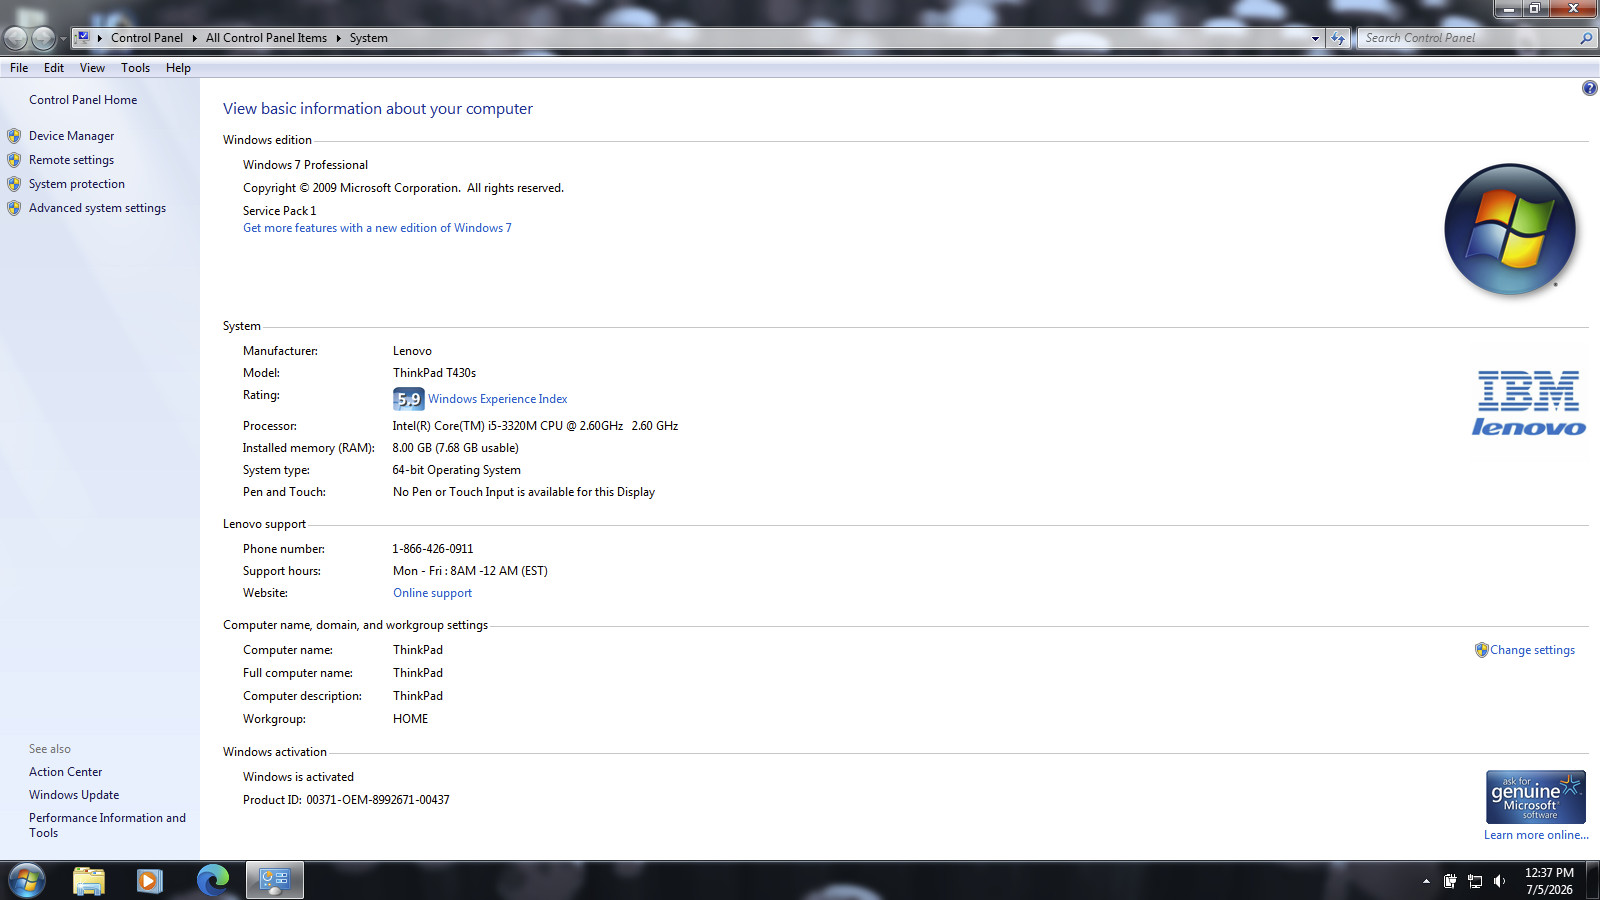Open Device Manager from sidebar
Viewport: 1600px width, 900px height.
[x=71, y=136]
